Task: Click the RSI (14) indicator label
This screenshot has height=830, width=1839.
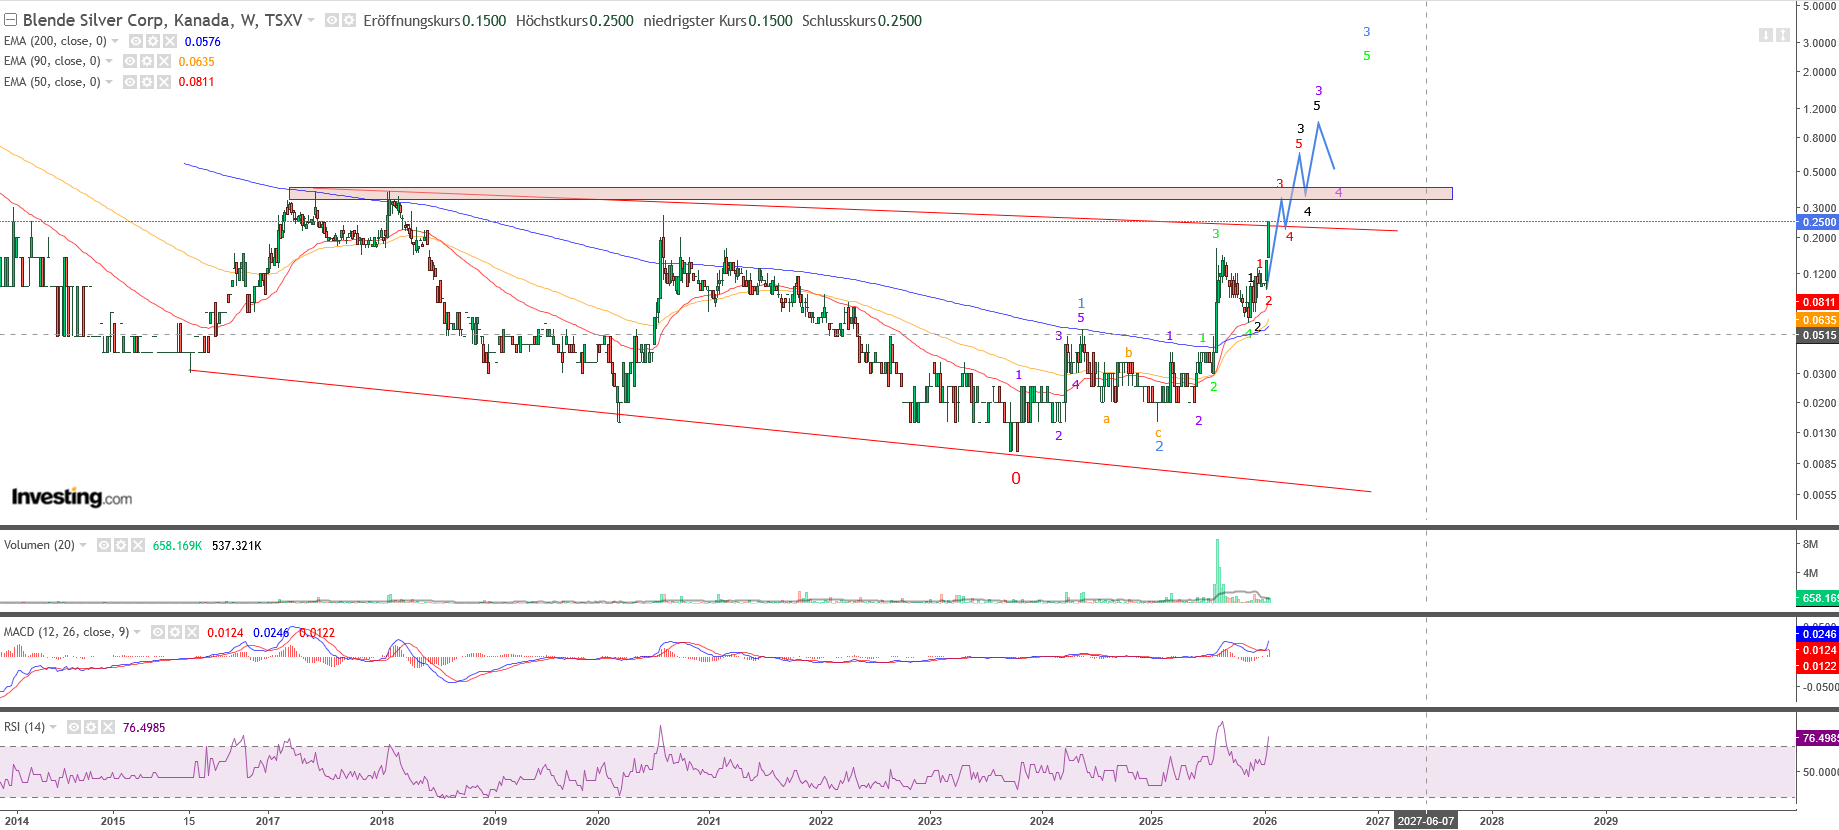Action: click(25, 727)
